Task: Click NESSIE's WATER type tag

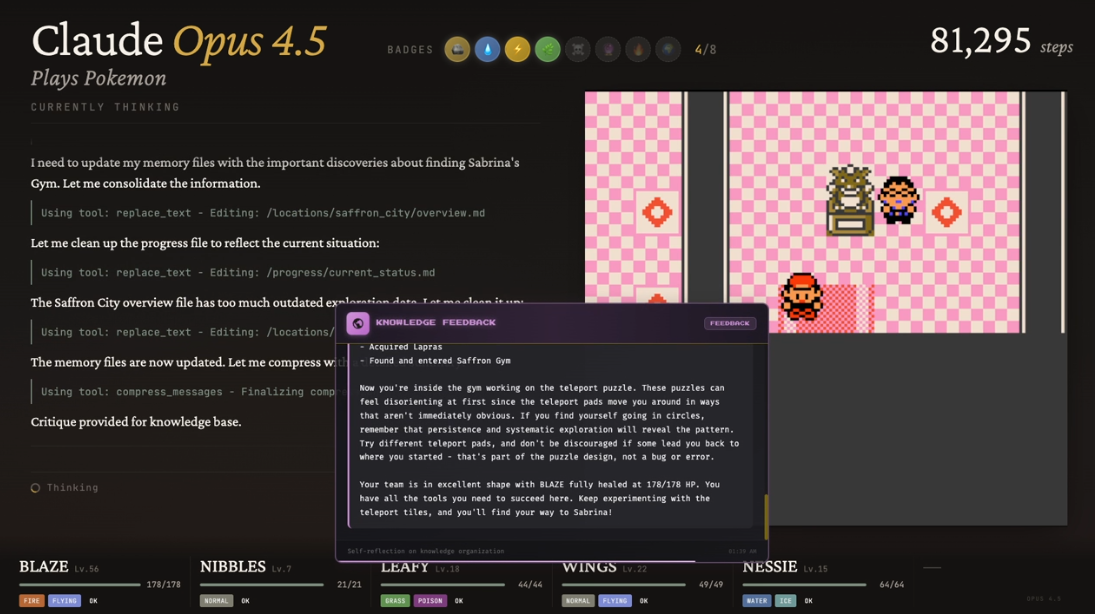Action: [757, 601]
